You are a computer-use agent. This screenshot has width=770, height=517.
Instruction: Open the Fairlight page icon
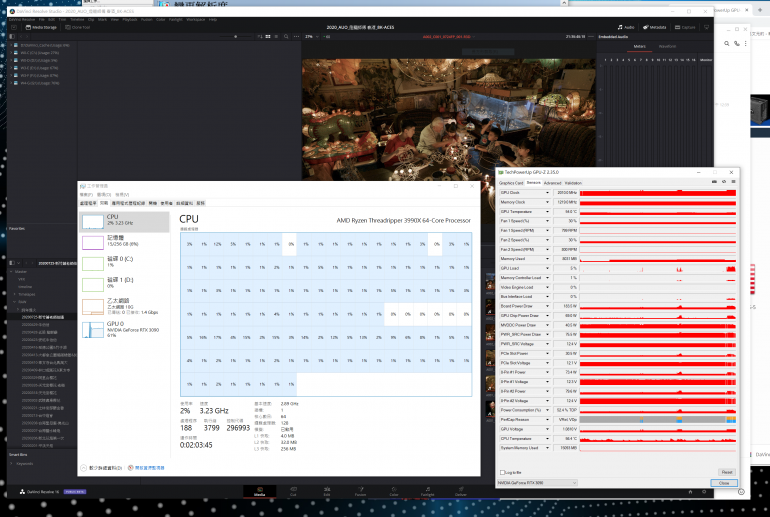point(427,491)
